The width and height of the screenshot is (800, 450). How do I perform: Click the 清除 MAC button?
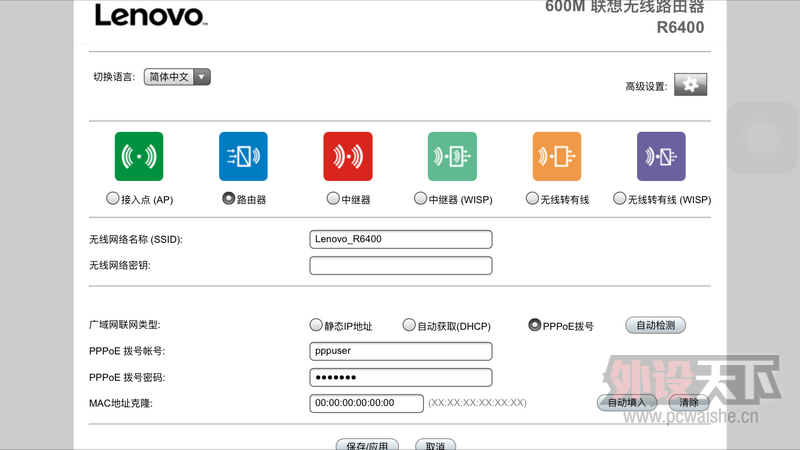689,403
